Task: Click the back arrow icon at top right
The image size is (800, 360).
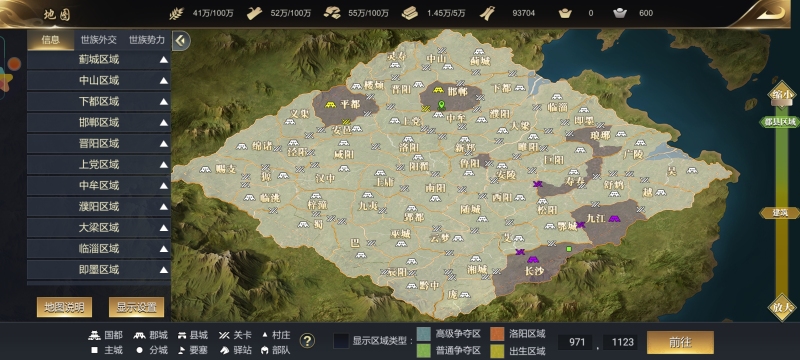Action: point(770,13)
